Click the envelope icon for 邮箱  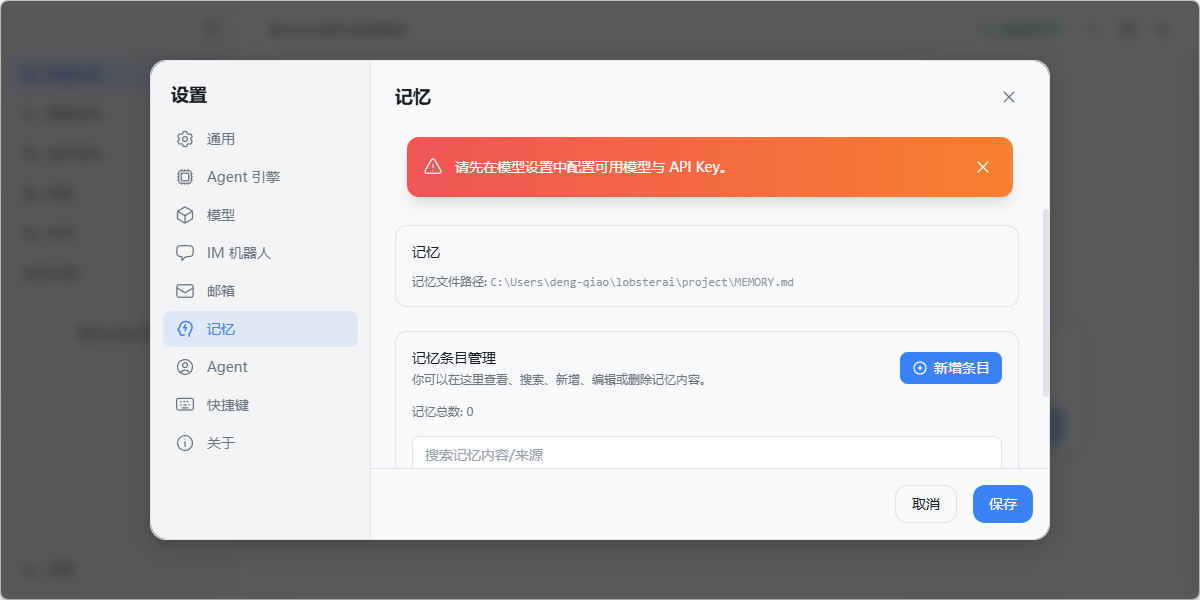click(x=185, y=291)
